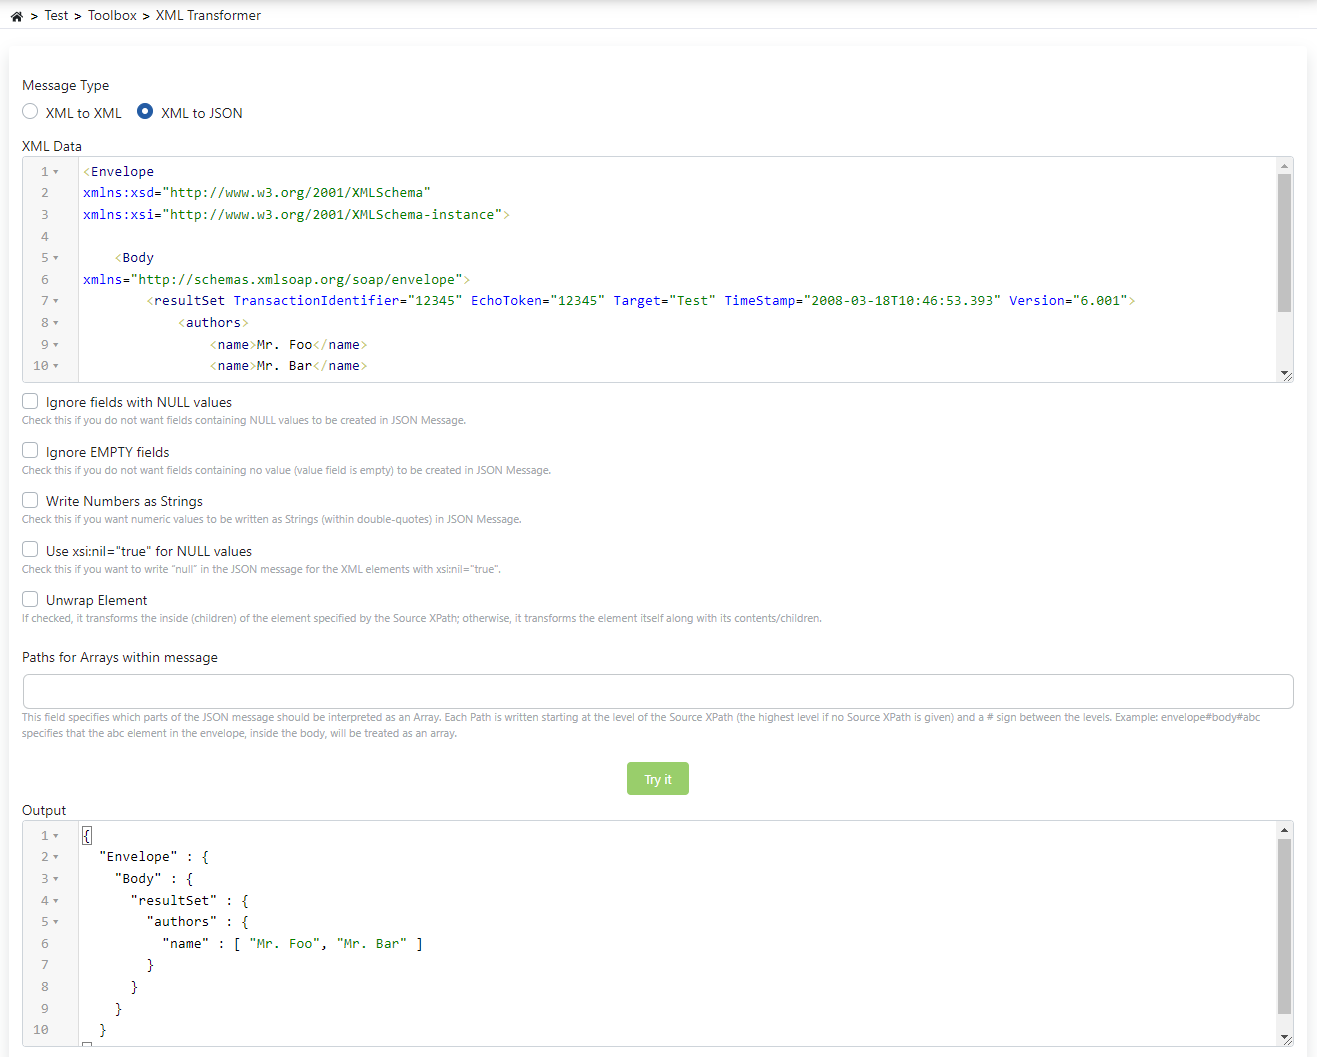1317x1057 pixels.
Task: Collapse the Envelope object in the Output panel
Action: 55,856
